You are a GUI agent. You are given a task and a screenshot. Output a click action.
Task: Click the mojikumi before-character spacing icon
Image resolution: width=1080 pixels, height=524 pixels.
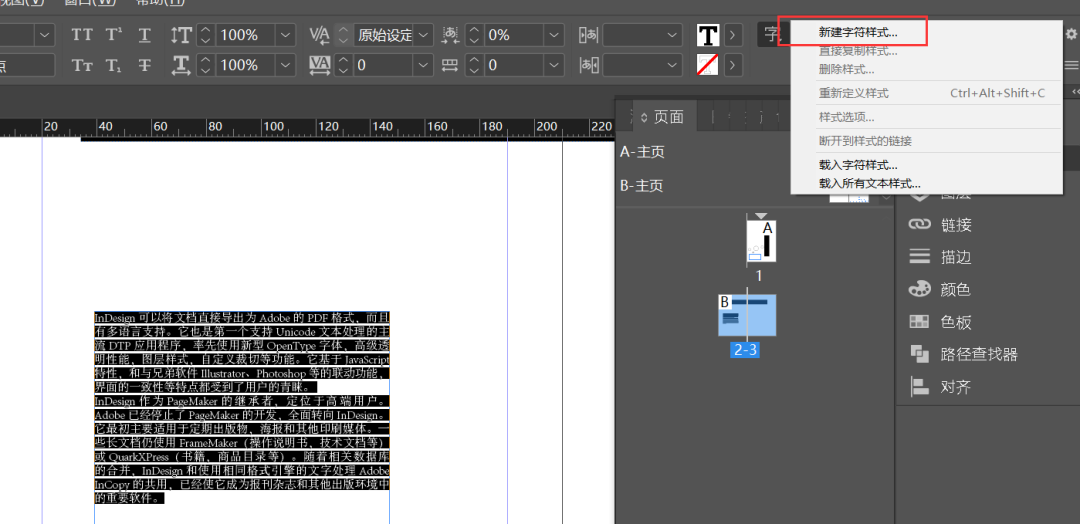pyautogui.click(x=588, y=35)
